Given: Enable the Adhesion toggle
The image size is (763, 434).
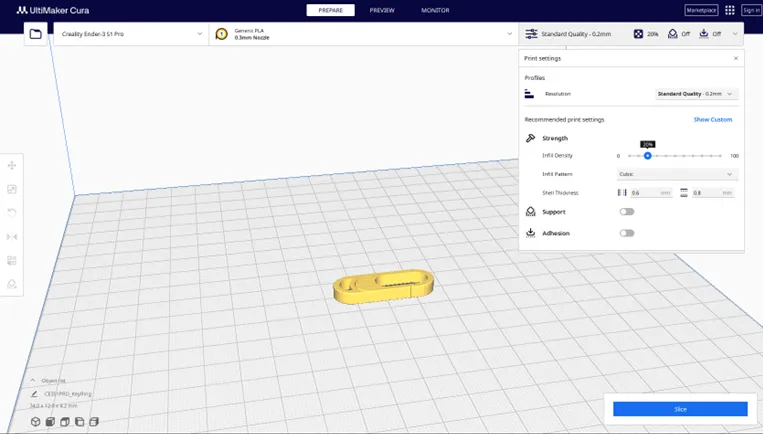Looking at the screenshot, I should pyautogui.click(x=626, y=233).
